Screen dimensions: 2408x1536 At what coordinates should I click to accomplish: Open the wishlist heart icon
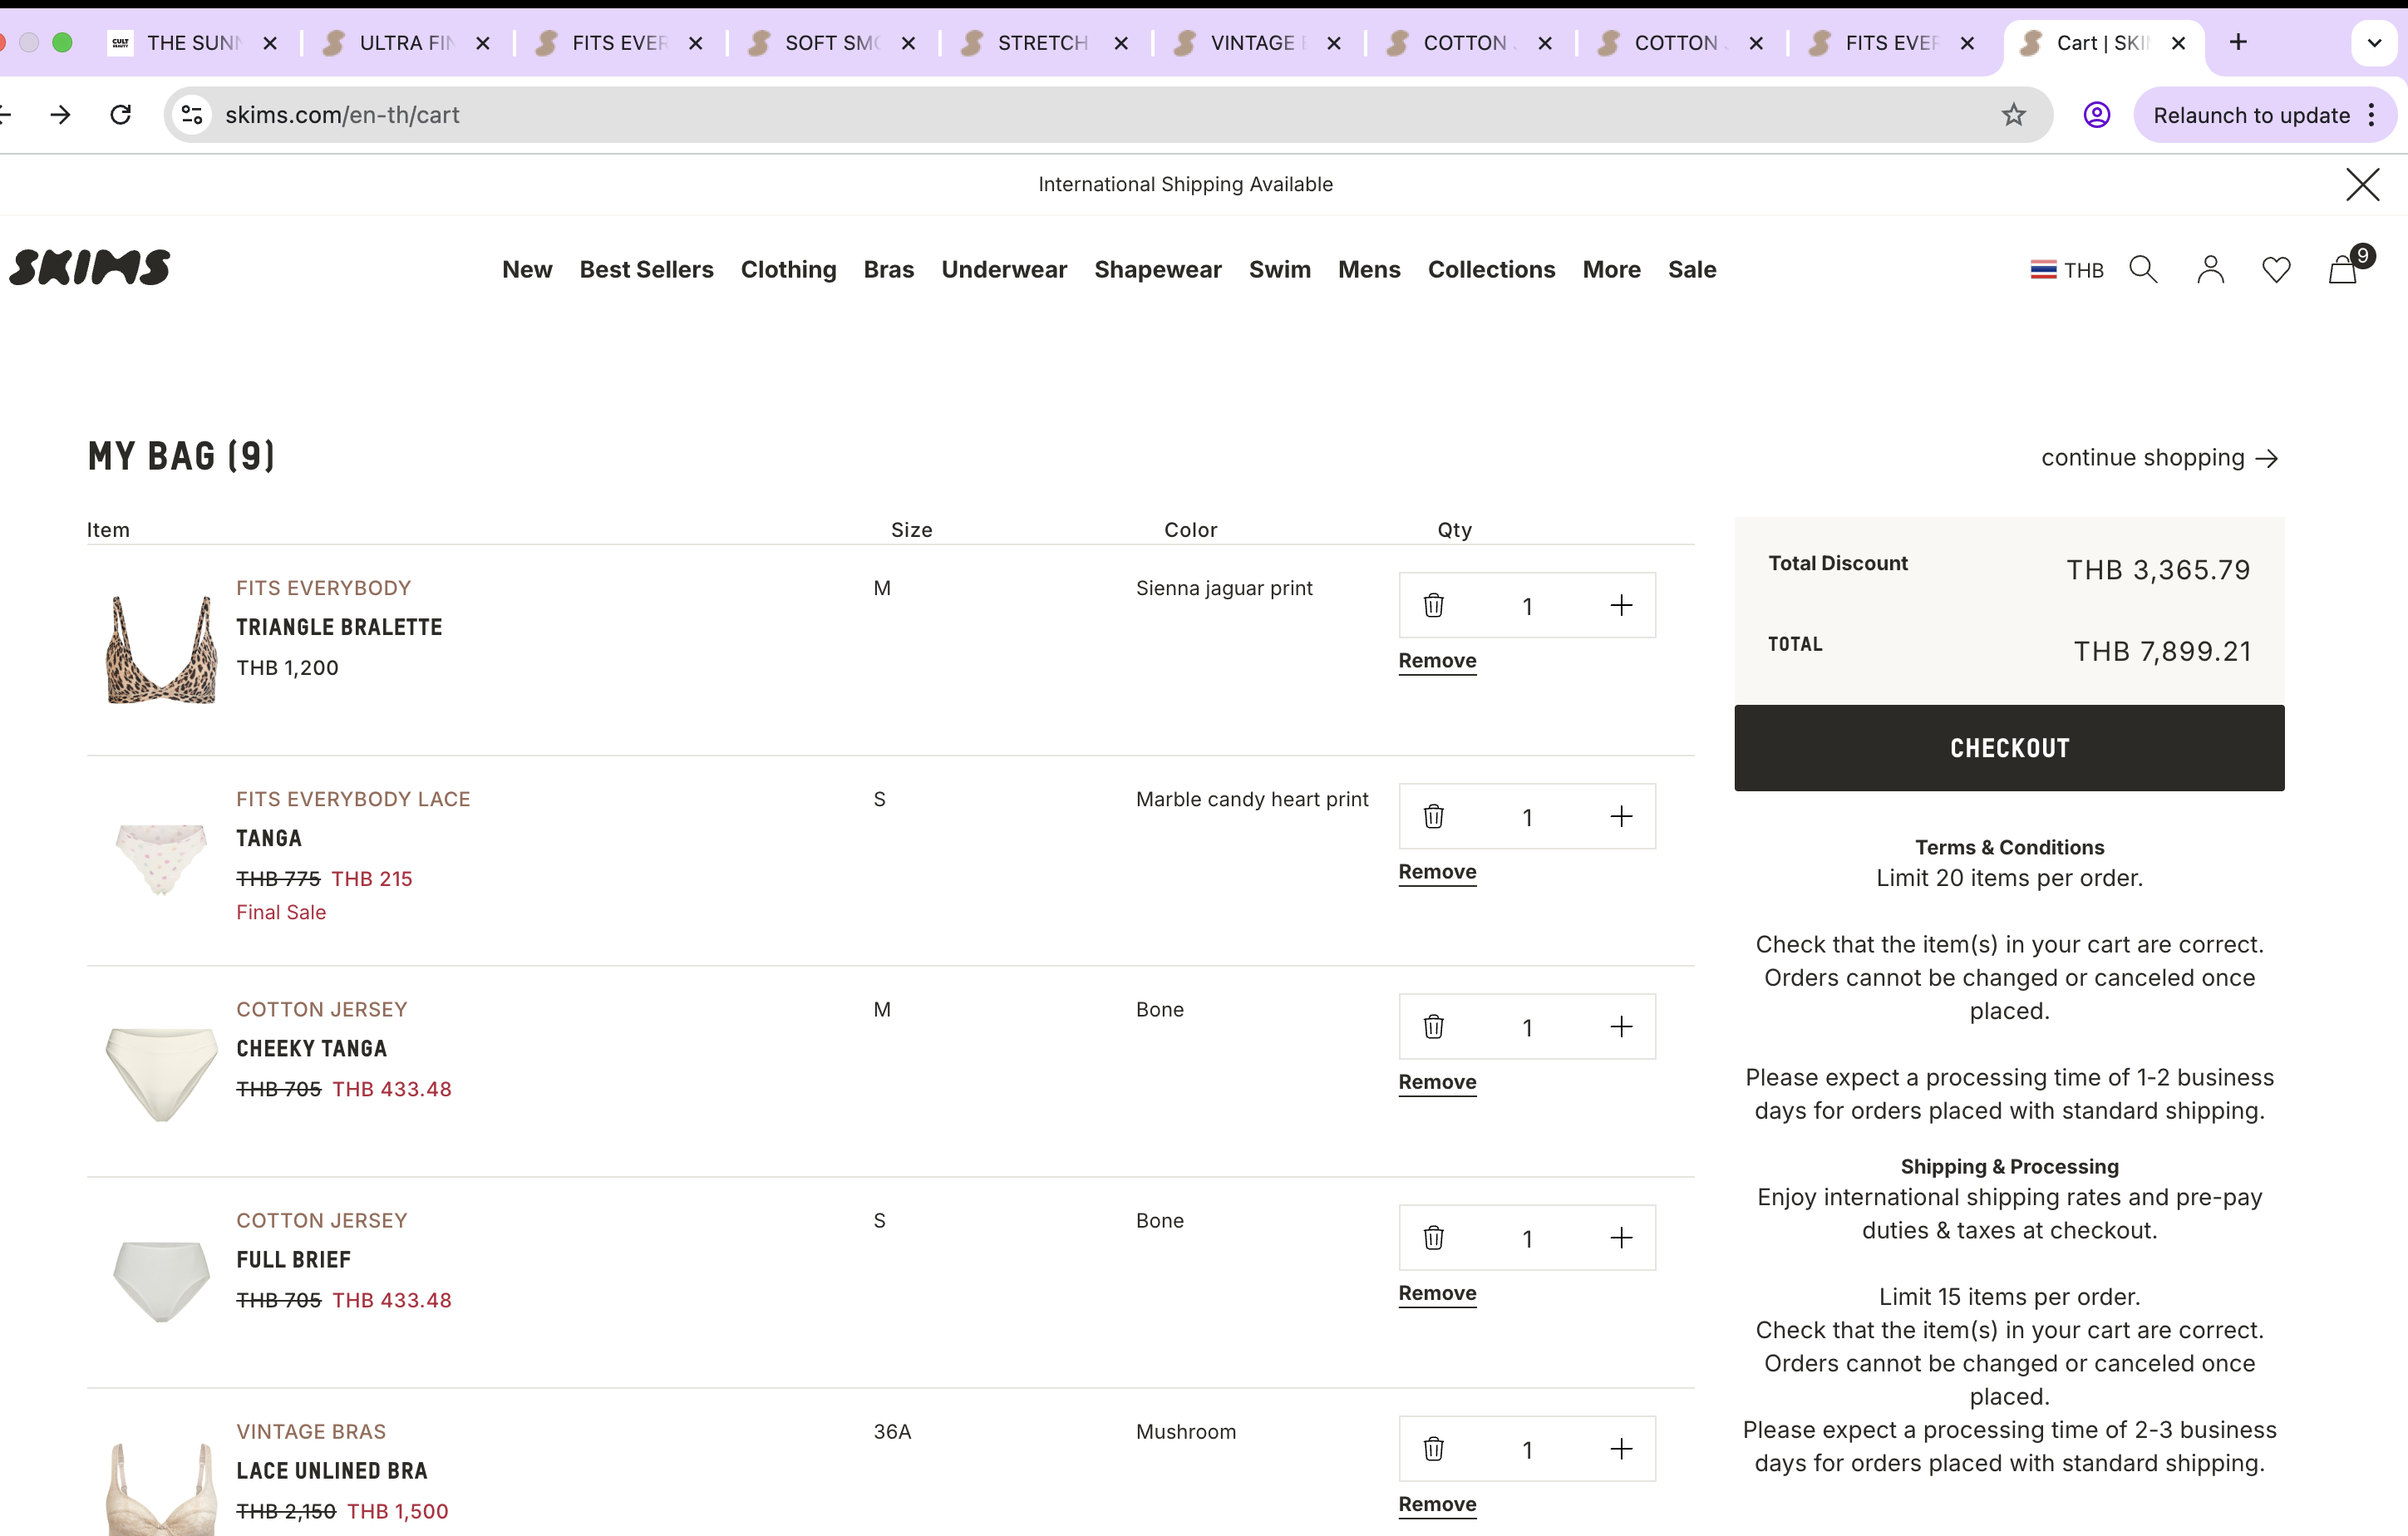click(x=2276, y=270)
